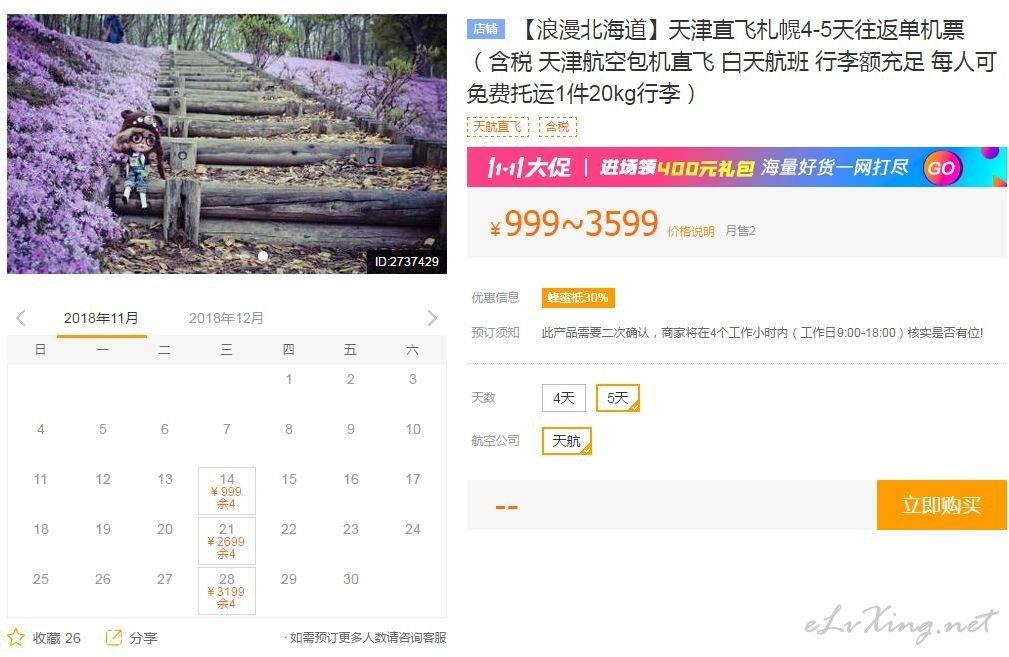The height and width of the screenshot is (657, 1009).
Task: Click calendar date 1
Action: 289,380
